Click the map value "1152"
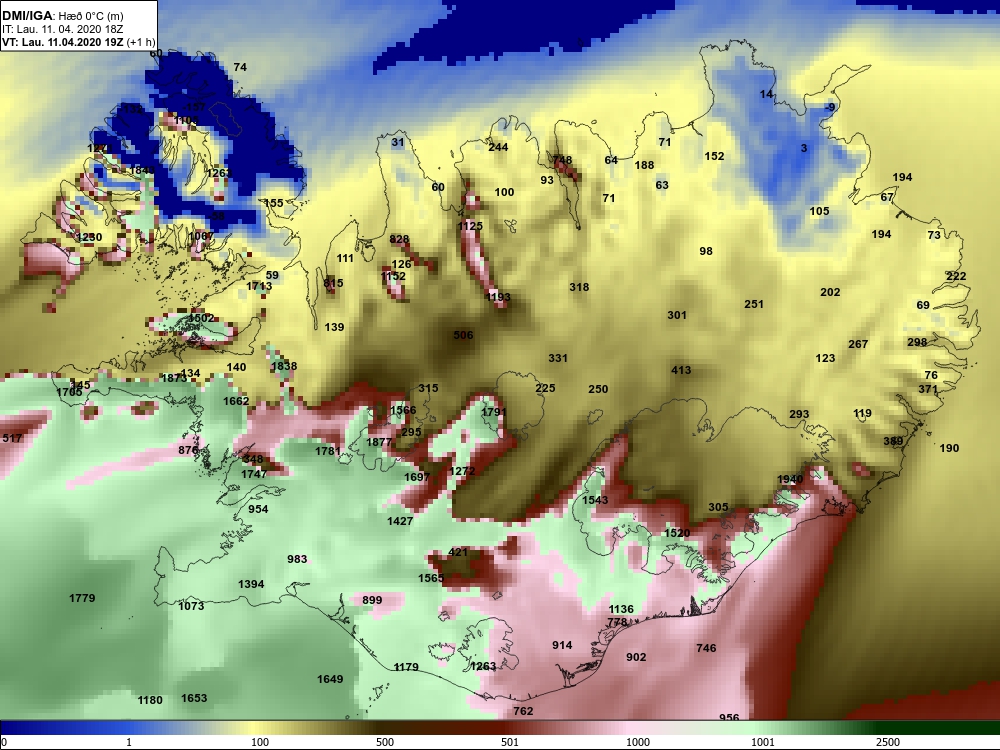Screen dimensions: 1000x750 393,276
